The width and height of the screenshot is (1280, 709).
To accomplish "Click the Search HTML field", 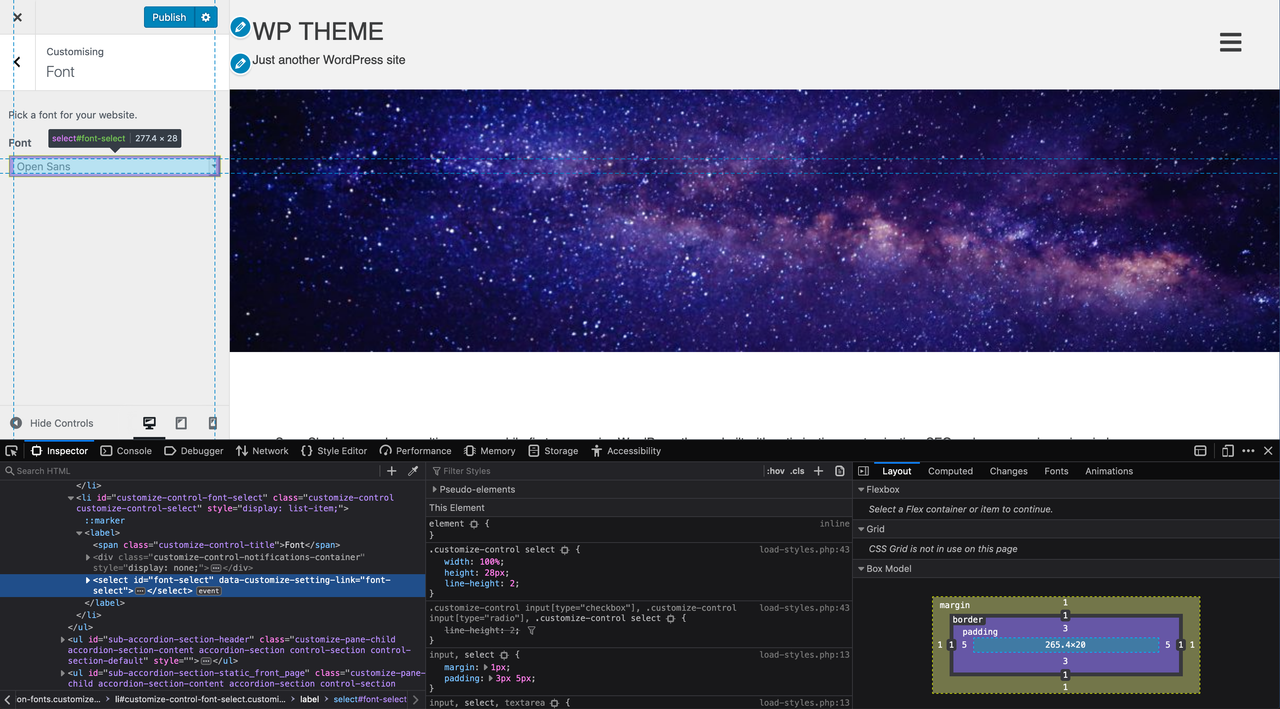I will [190, 471].
